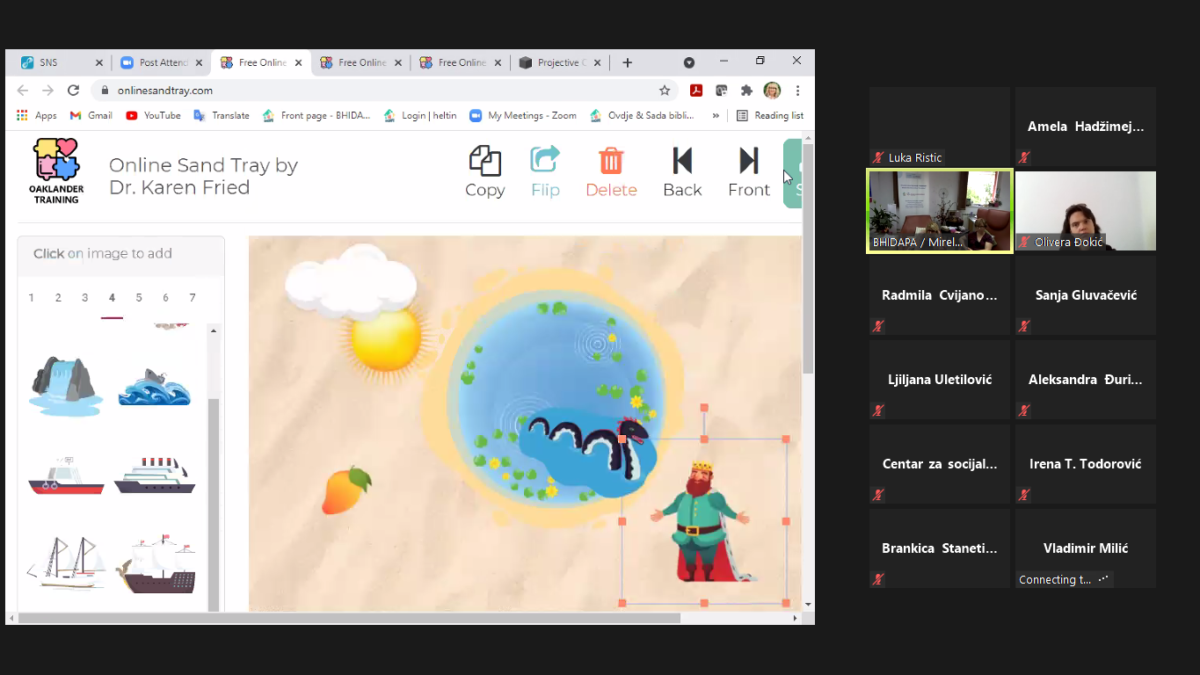Select image page 5
This screenshot has width=1200, height=675.
pos(139,298)
